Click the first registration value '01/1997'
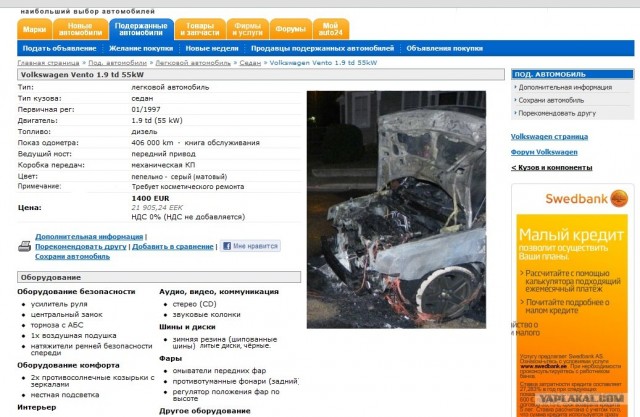The image size is (640, 417). tap(146, 110)
